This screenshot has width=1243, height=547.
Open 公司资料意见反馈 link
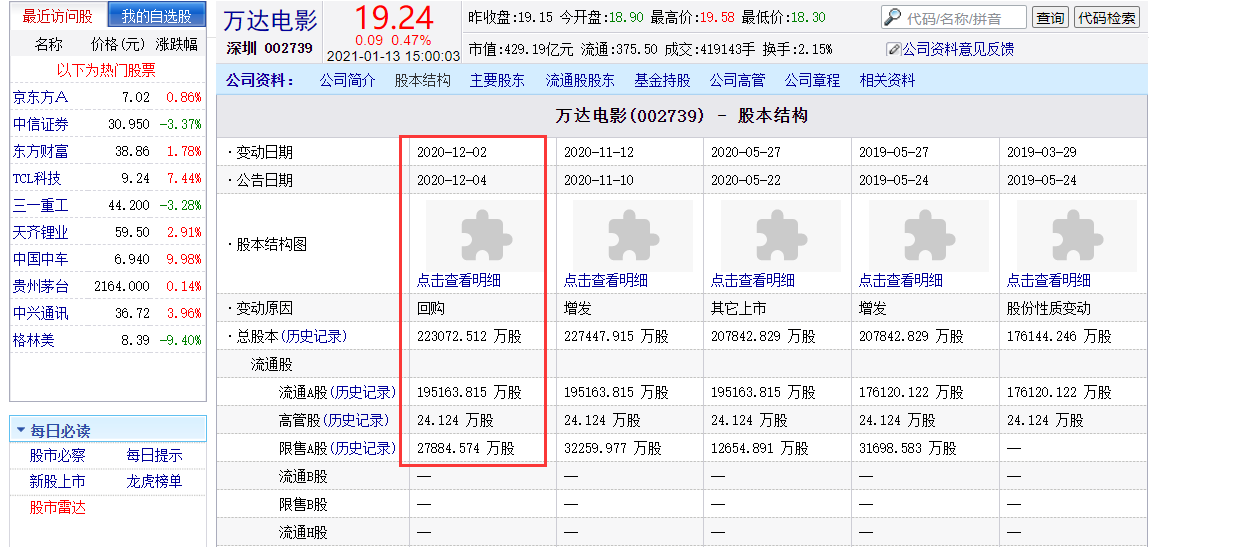(x=958, y=49)
